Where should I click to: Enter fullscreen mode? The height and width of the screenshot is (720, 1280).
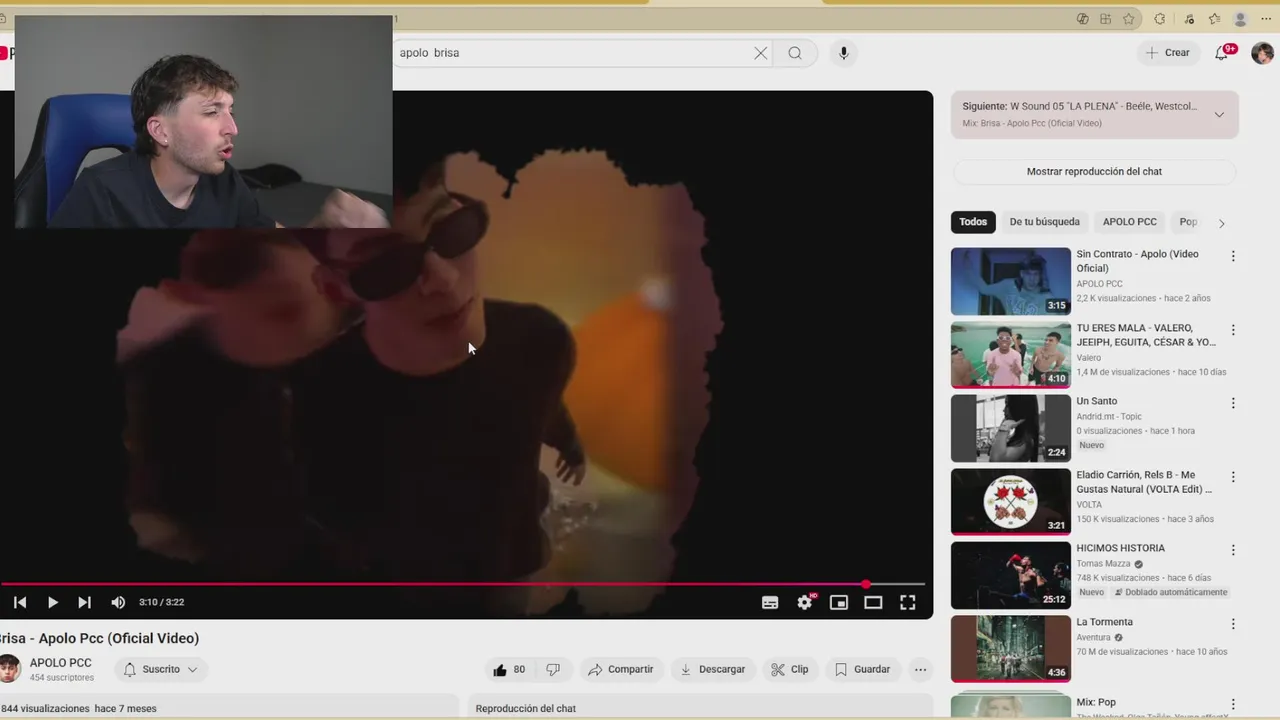point(908,602)
